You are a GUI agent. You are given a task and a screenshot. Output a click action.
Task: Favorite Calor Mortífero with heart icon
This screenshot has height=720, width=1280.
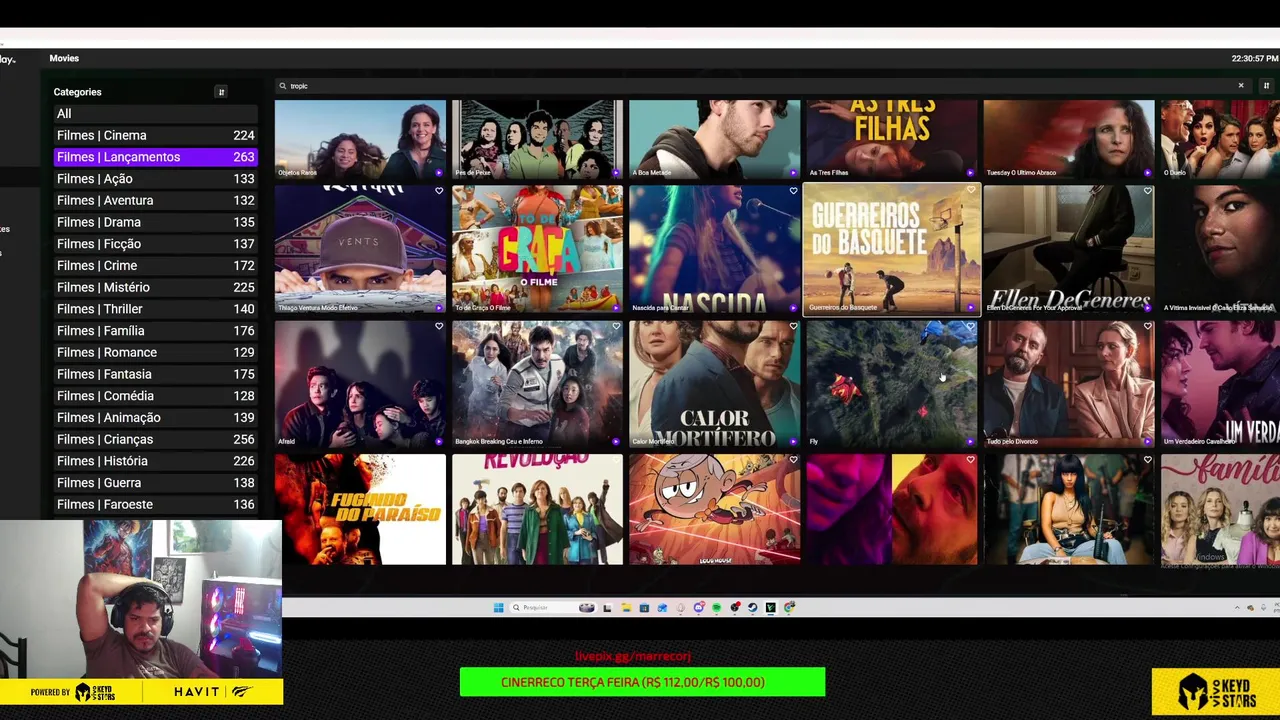point(793,326)
